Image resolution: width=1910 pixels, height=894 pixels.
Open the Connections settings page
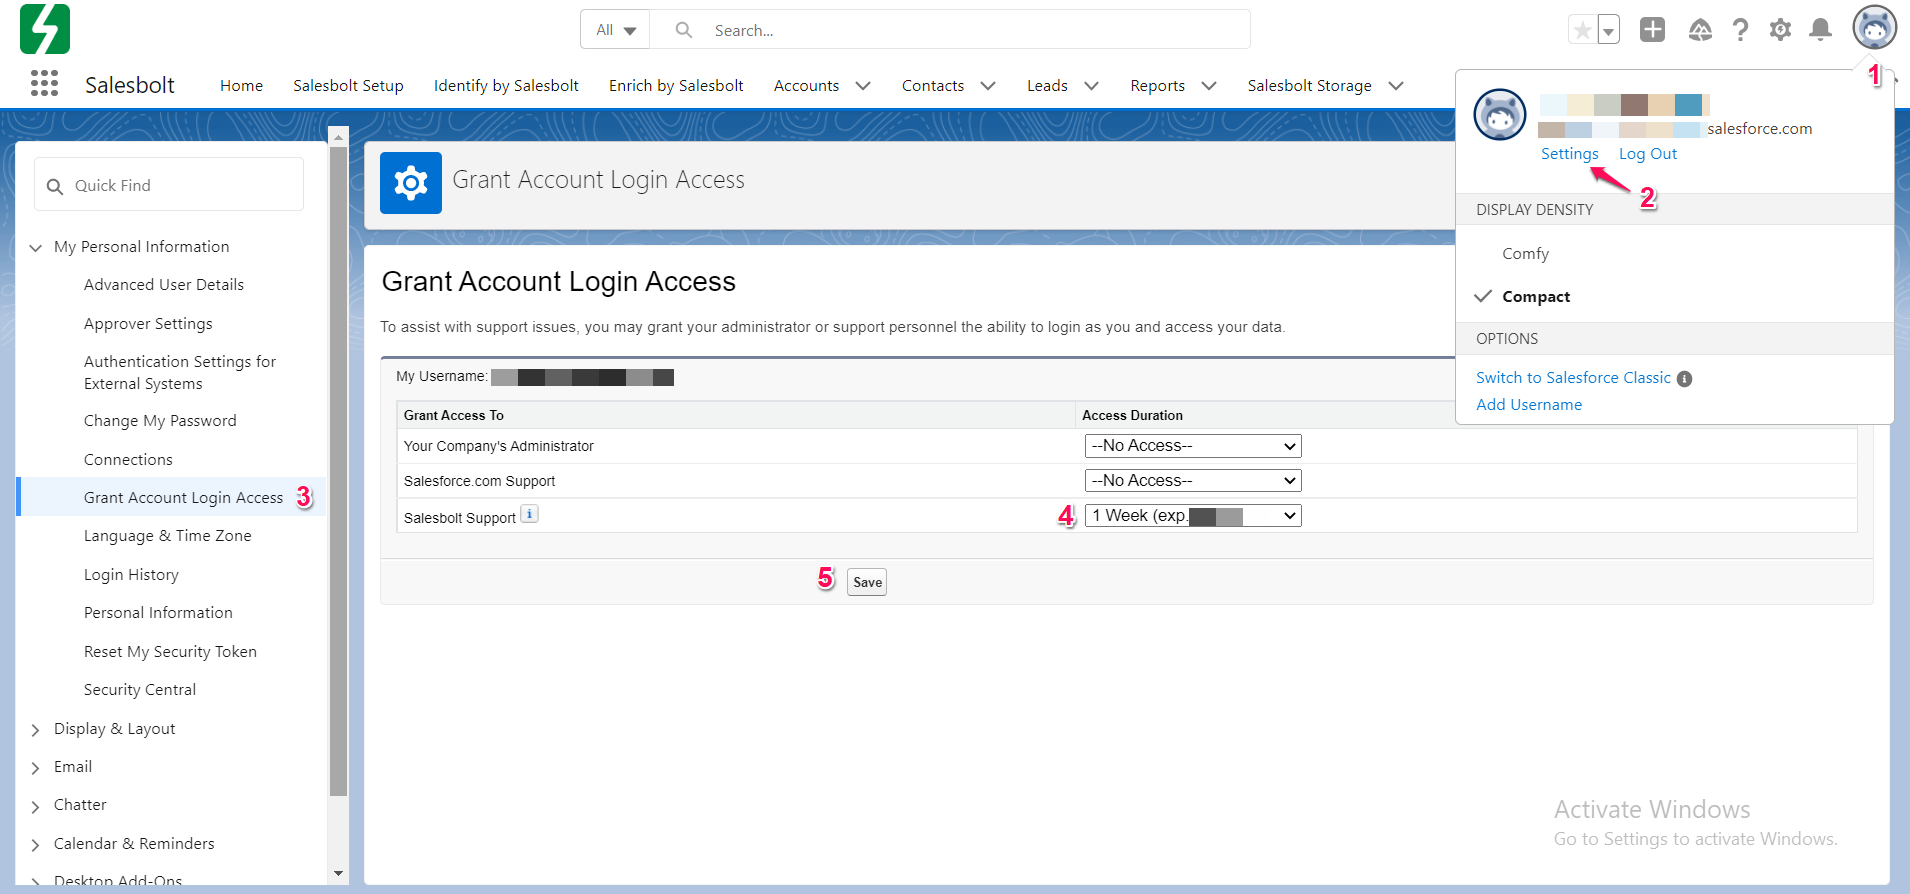point(128,460)
